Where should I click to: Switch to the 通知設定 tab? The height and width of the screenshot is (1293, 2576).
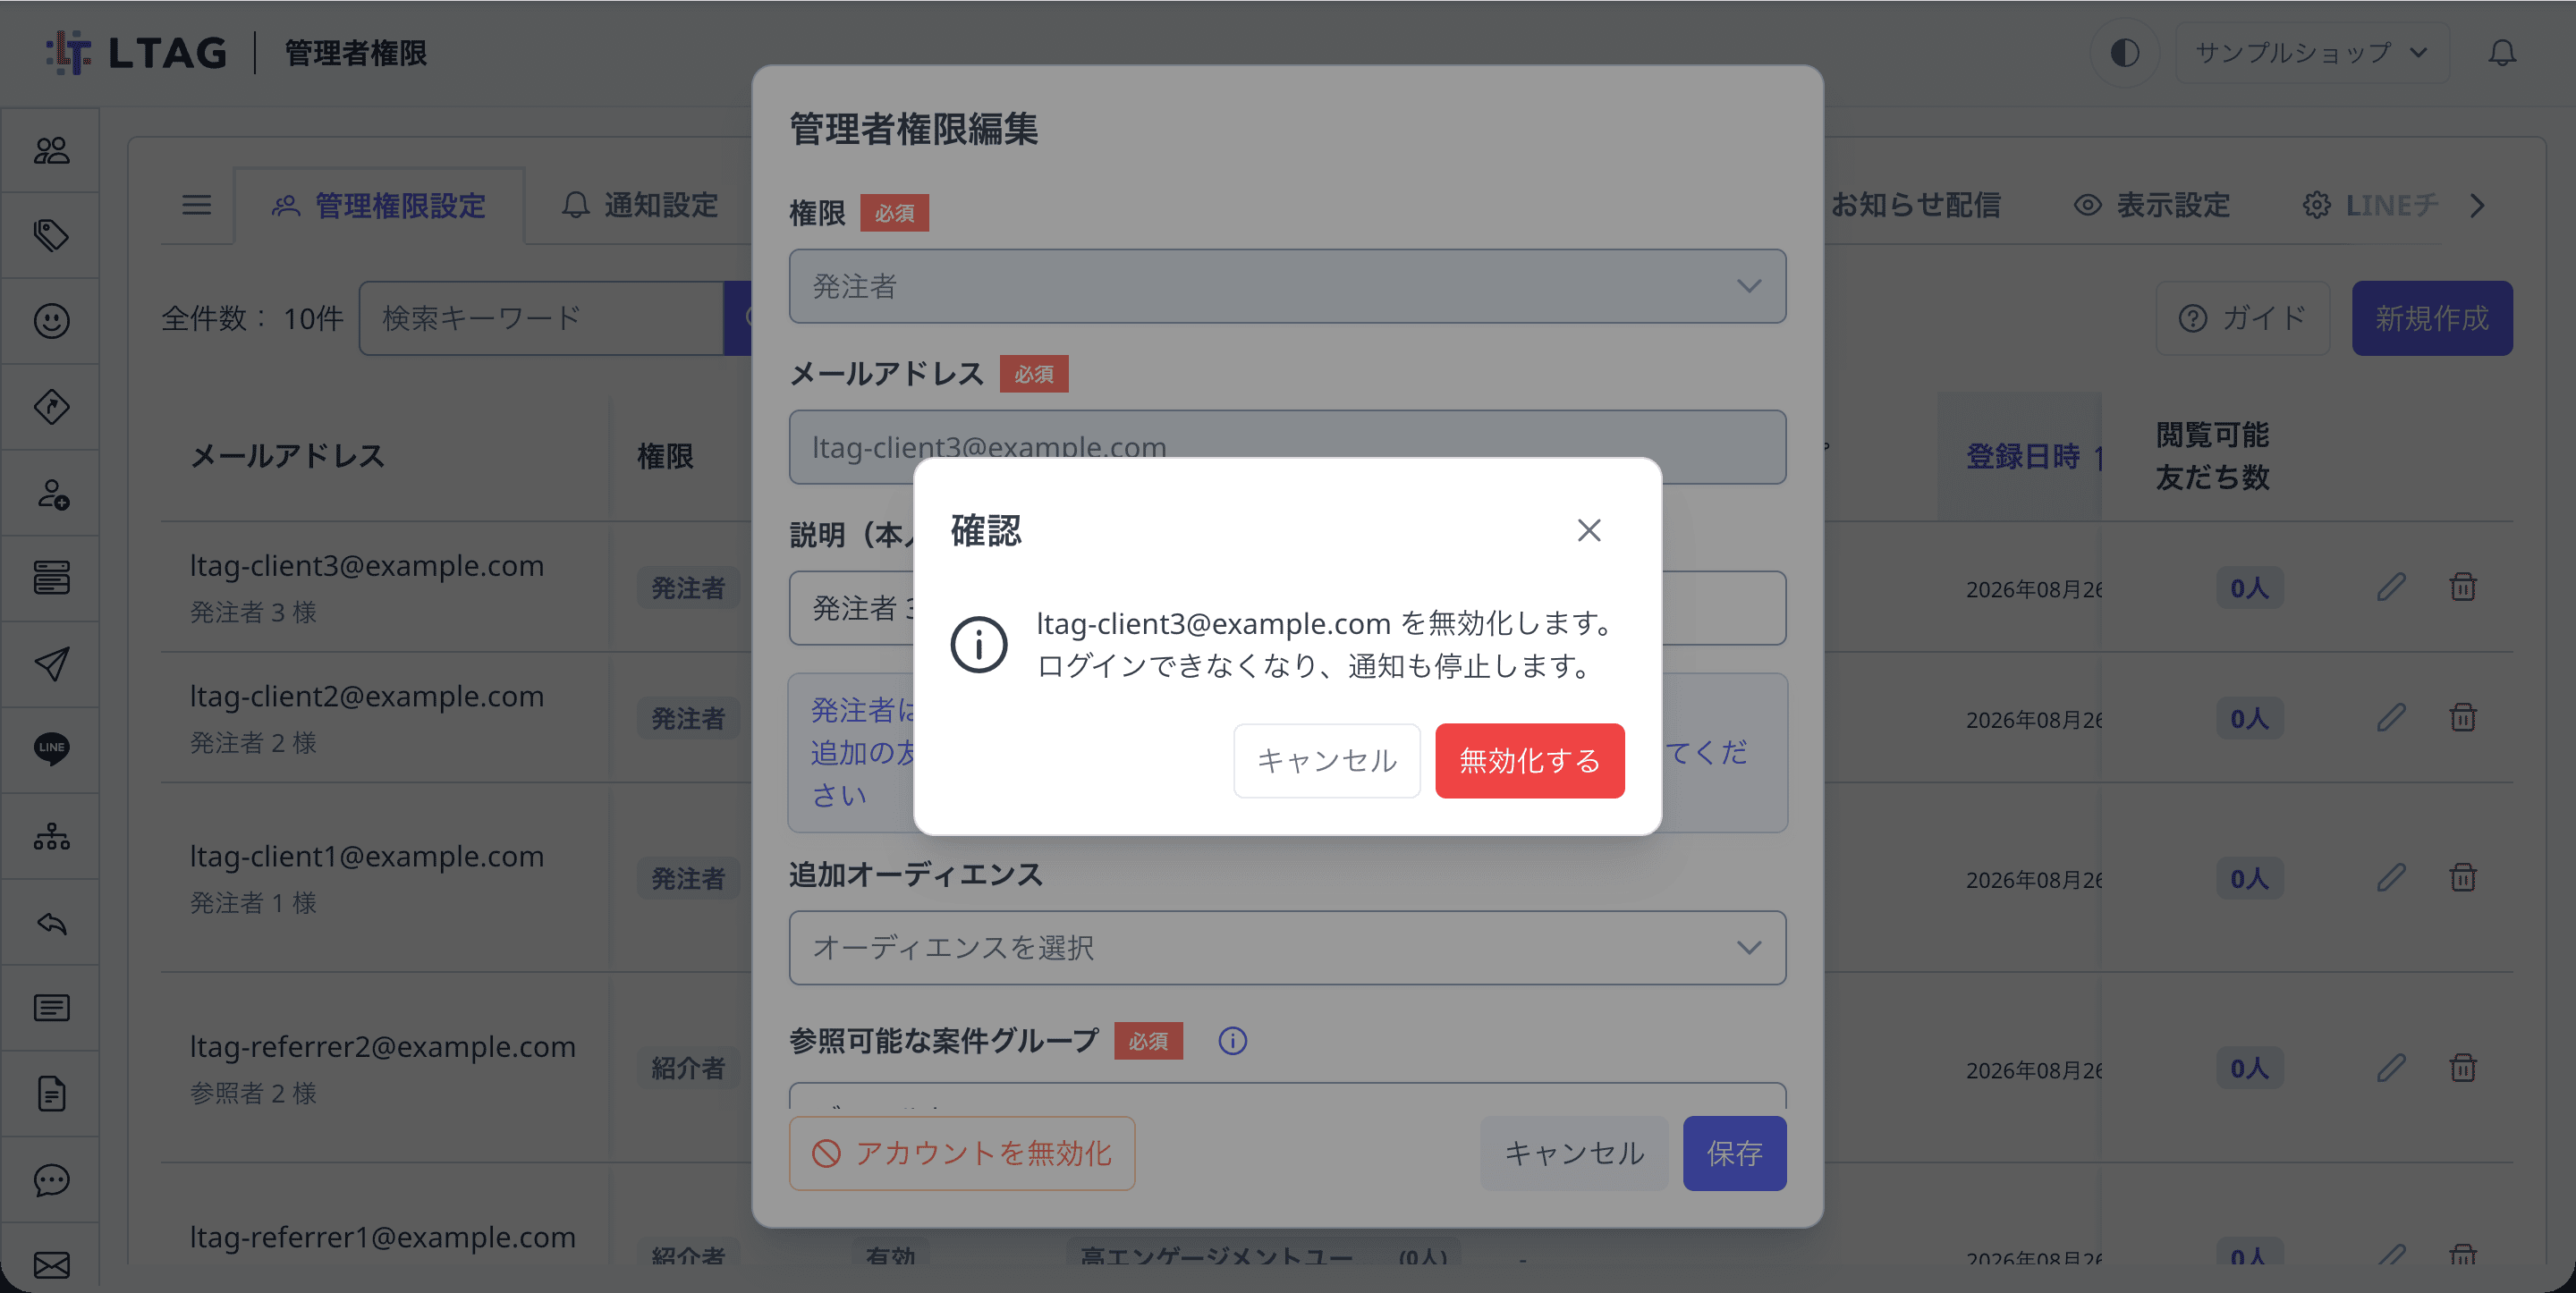pos(640,206)
